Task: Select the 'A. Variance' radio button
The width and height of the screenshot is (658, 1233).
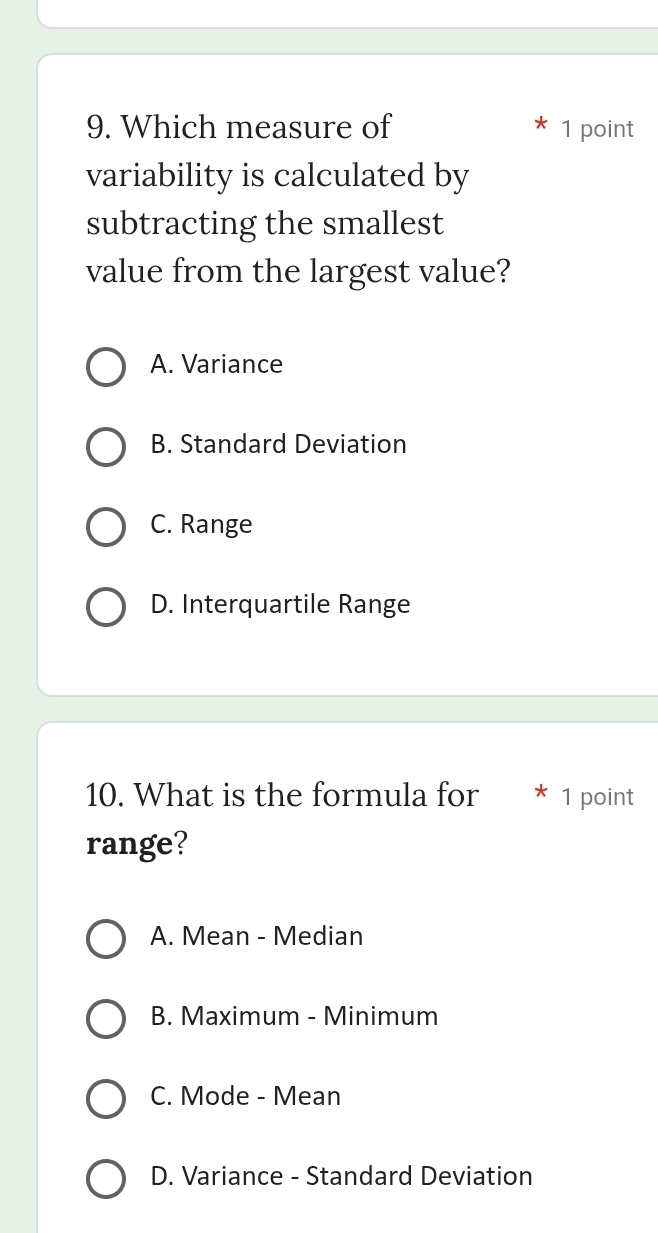Action: pos(106,367)
